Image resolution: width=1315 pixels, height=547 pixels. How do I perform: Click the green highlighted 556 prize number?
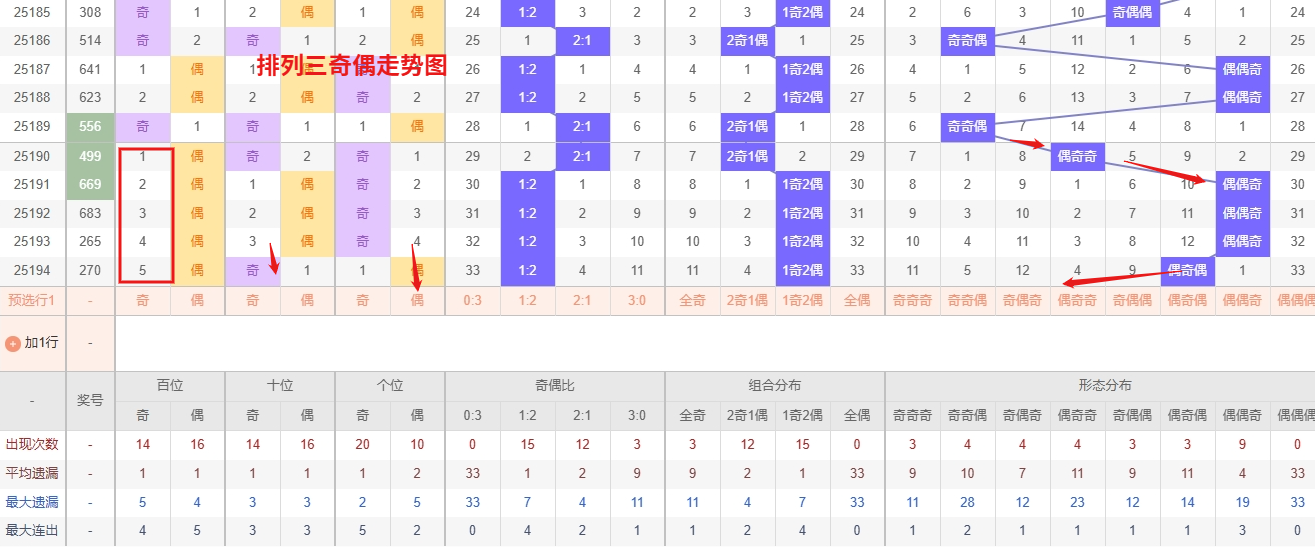click(x=90, y=127)
